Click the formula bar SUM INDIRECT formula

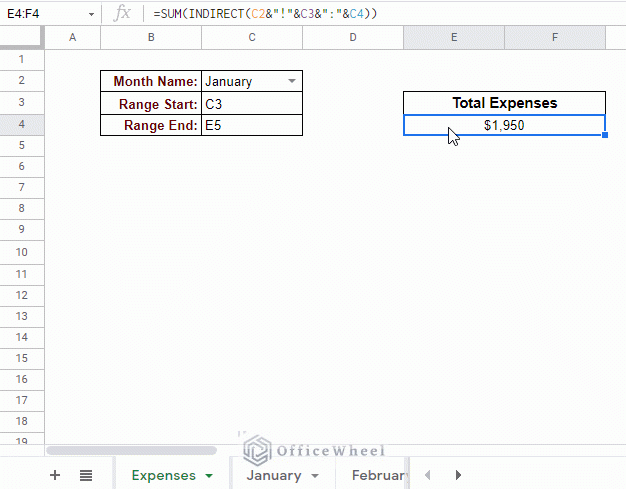[x=265, y=14]
